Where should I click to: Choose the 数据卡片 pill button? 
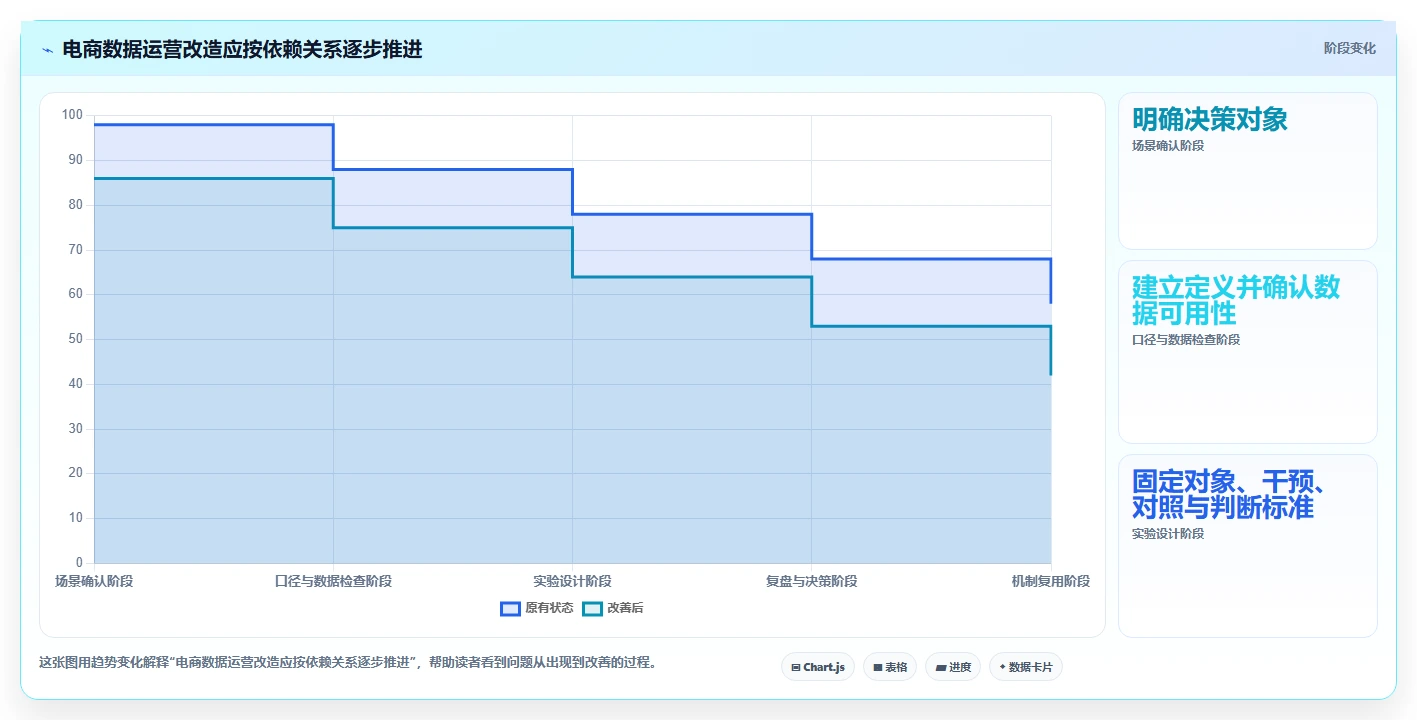click(x=1025, y=667)
